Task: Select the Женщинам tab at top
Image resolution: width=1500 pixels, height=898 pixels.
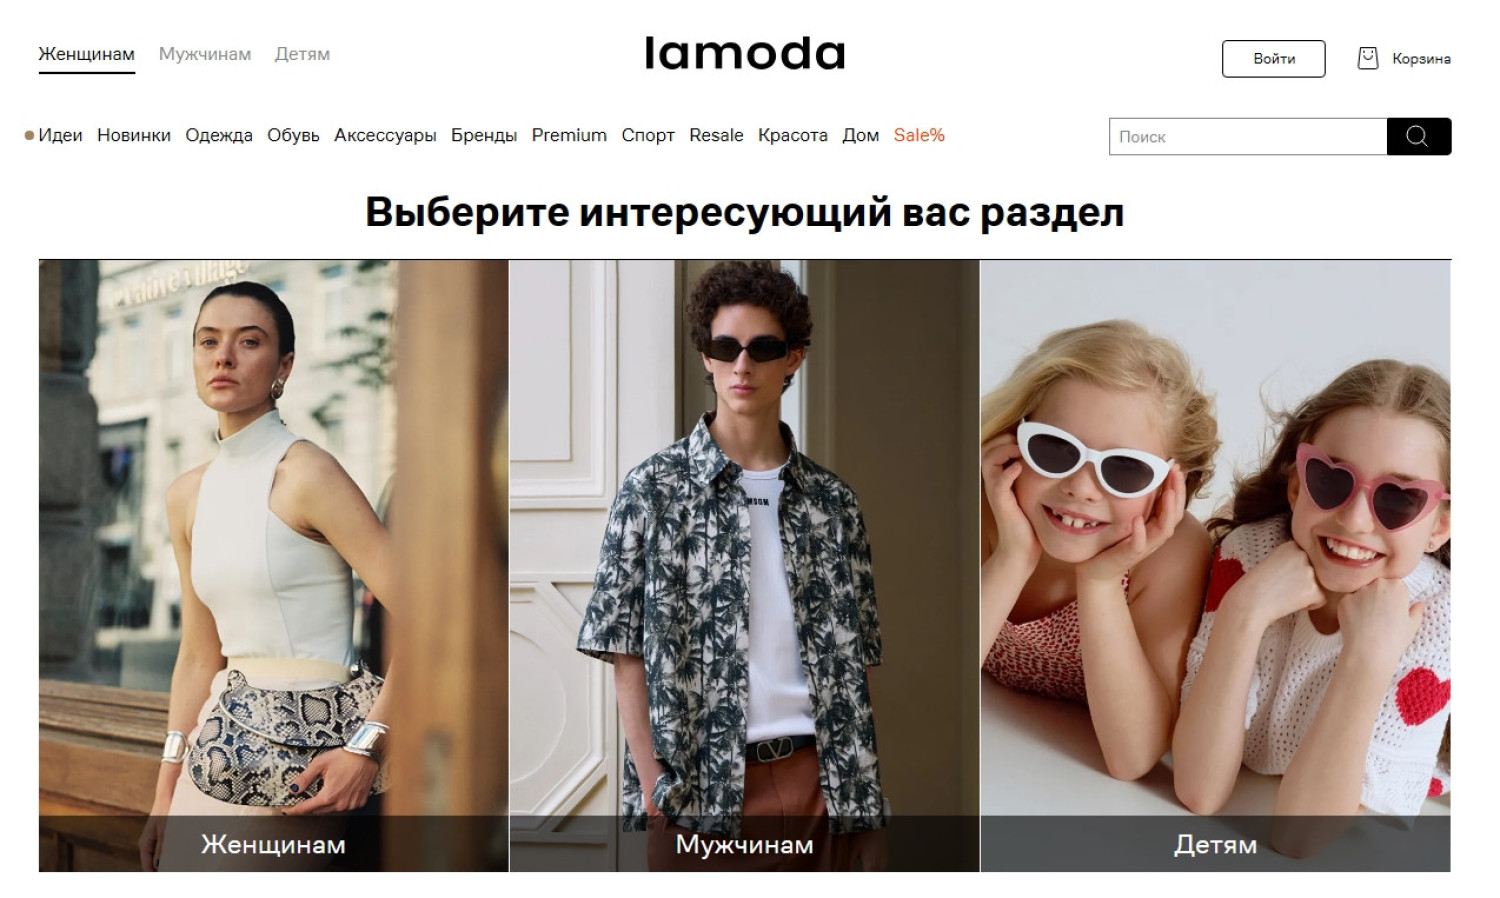Action: (x=87, y=54)
